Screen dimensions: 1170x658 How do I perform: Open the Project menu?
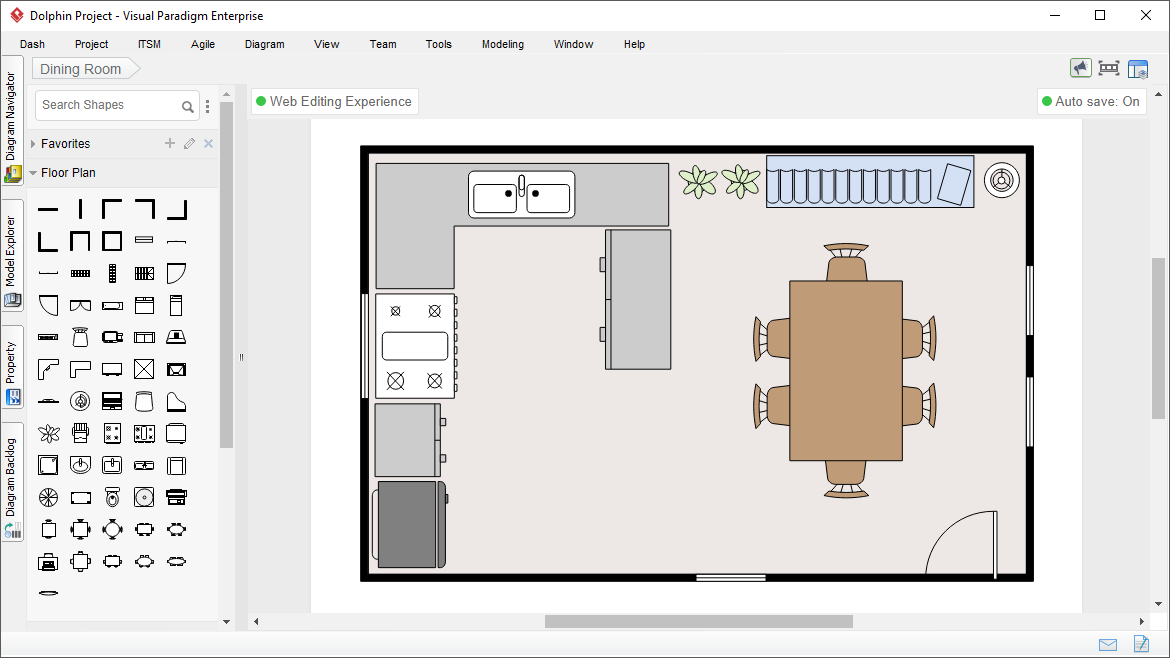pyautogui.click(x=91, y=44)
